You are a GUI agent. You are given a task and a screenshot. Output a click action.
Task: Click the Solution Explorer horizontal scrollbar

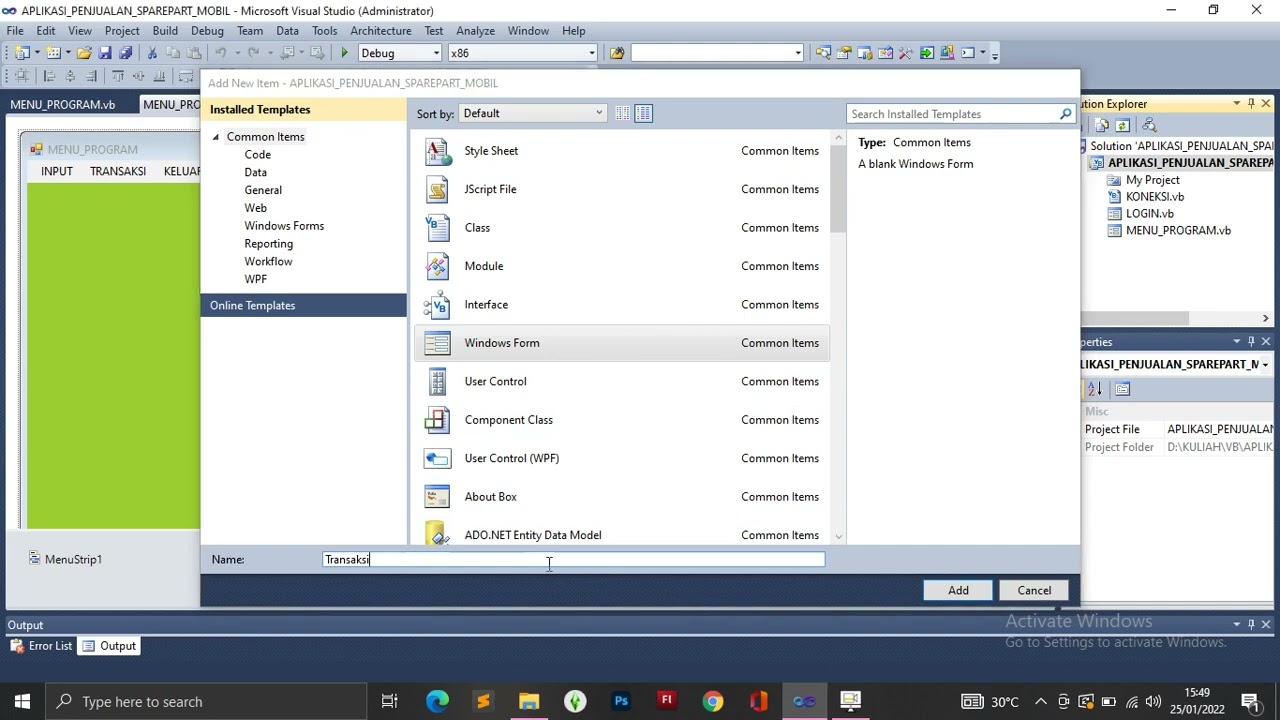tap(1135, 319)
